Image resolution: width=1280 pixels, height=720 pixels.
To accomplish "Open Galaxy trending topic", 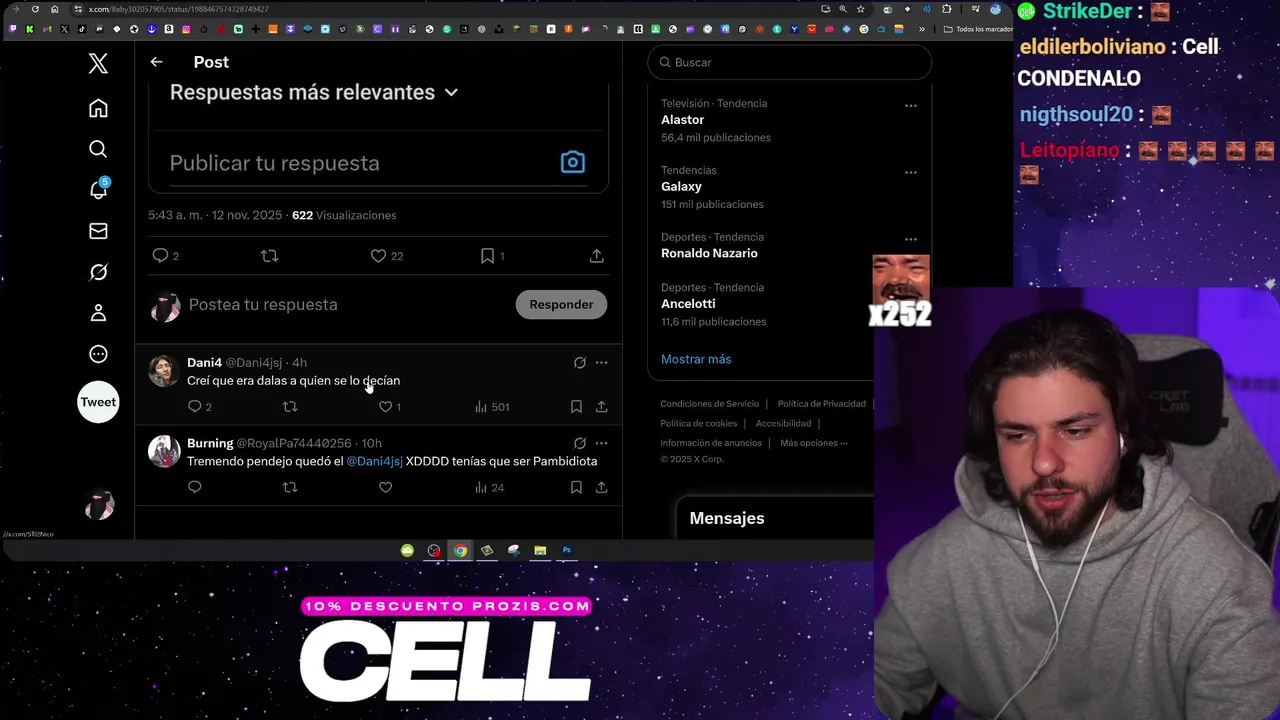I will point(681,187).
